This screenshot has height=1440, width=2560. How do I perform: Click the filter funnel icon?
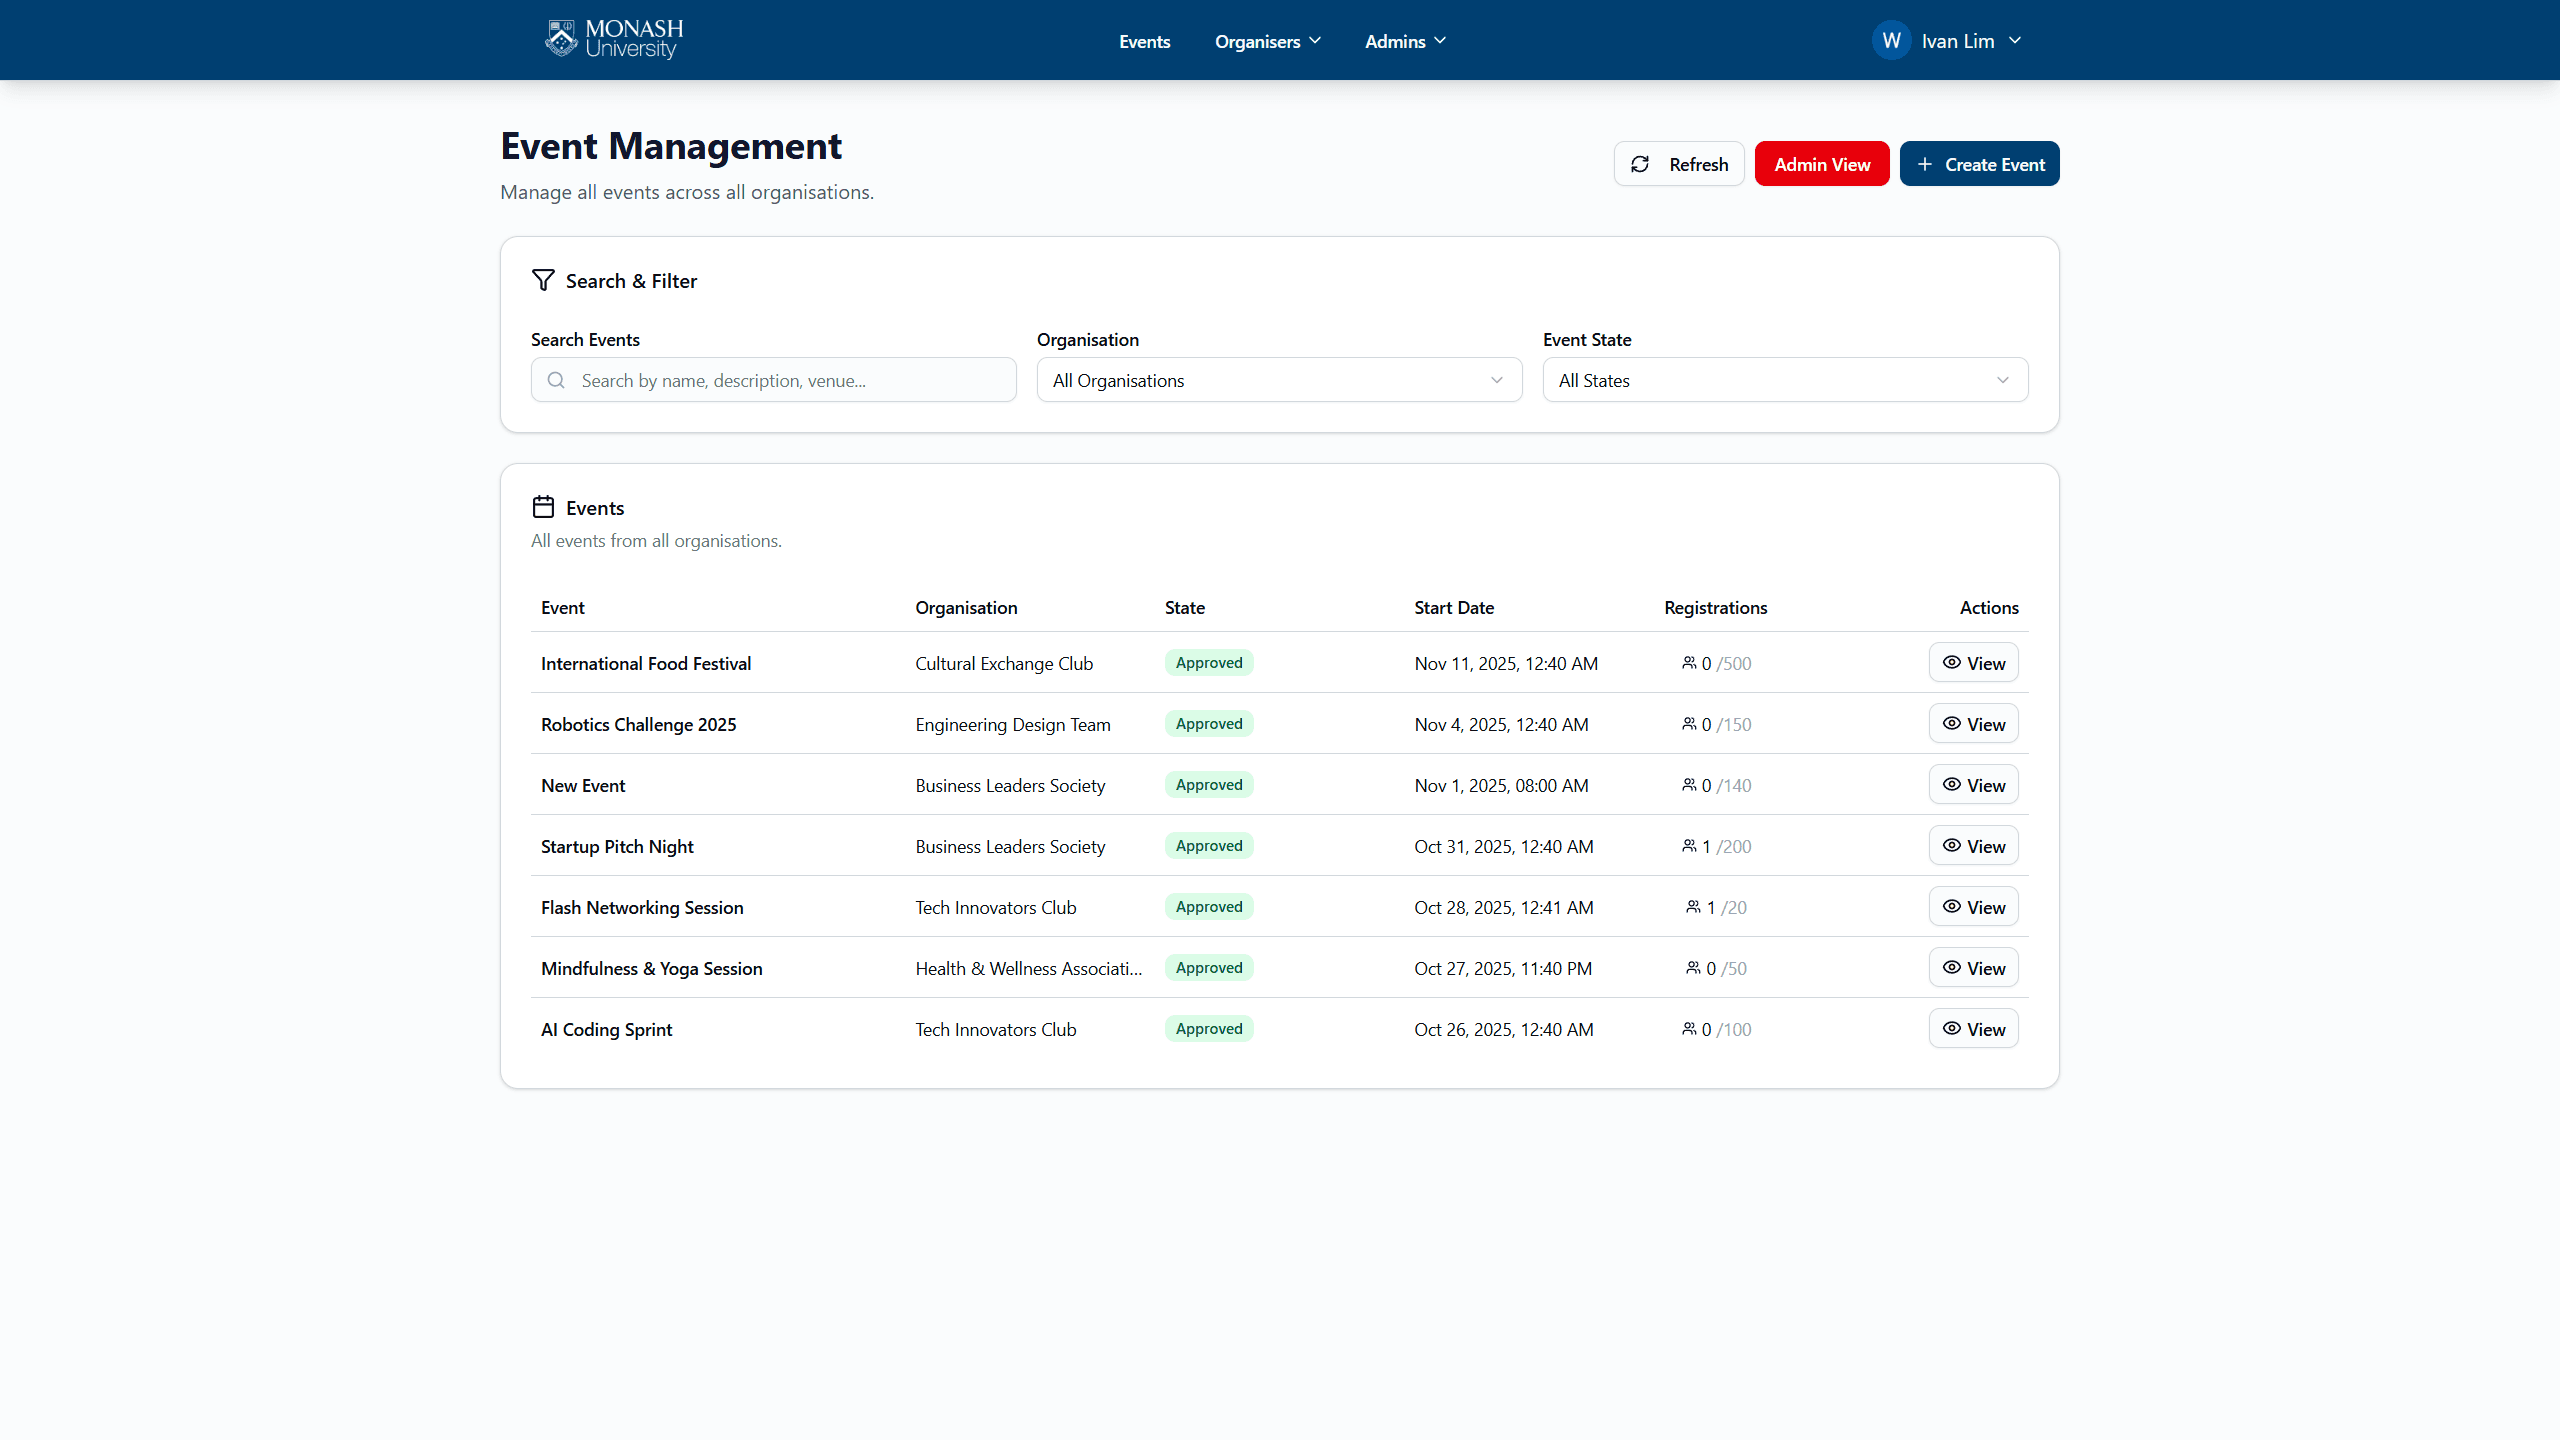pyautogui.click(x=543, y=280)
